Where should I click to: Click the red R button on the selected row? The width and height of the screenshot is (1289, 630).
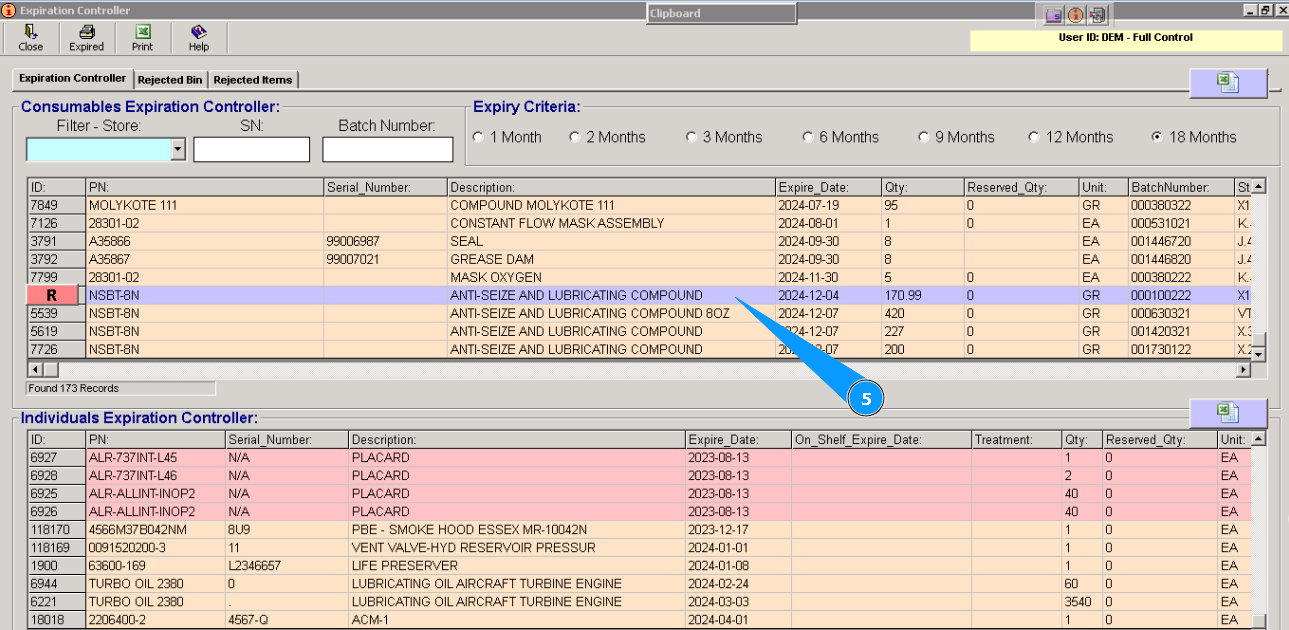(x=53, y=296)
